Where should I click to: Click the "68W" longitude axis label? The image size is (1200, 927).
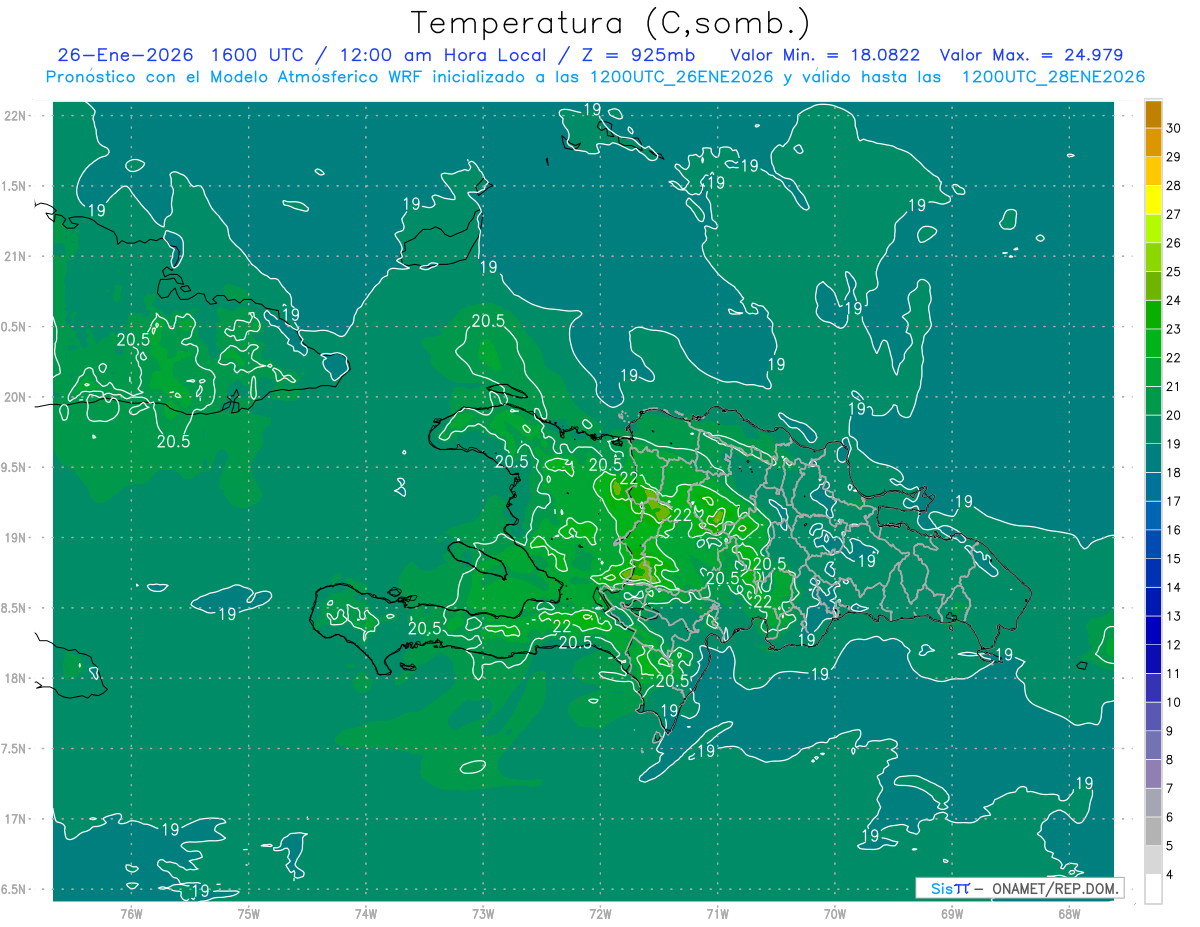(1069, 914)
